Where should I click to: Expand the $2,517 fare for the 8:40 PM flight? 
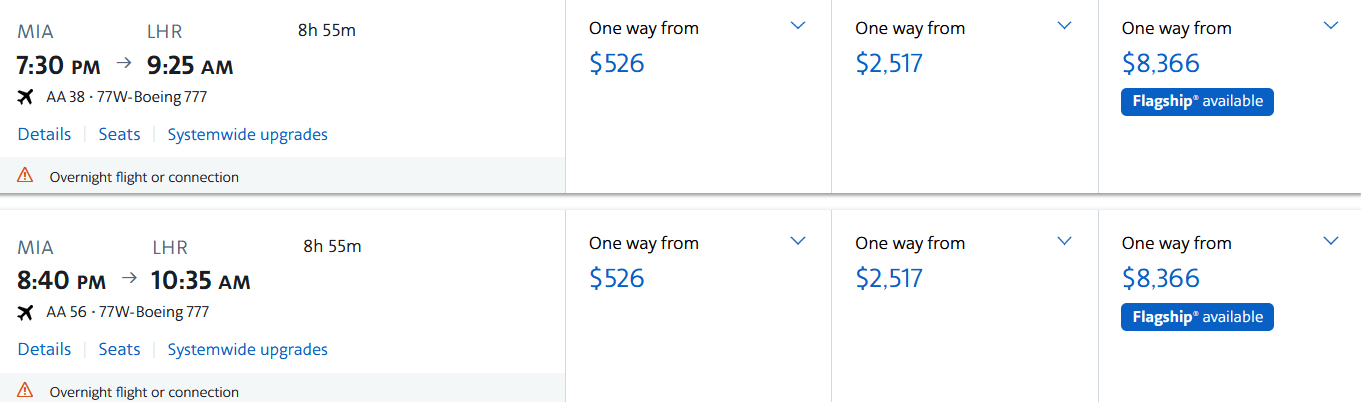[x=1065, y=241]
